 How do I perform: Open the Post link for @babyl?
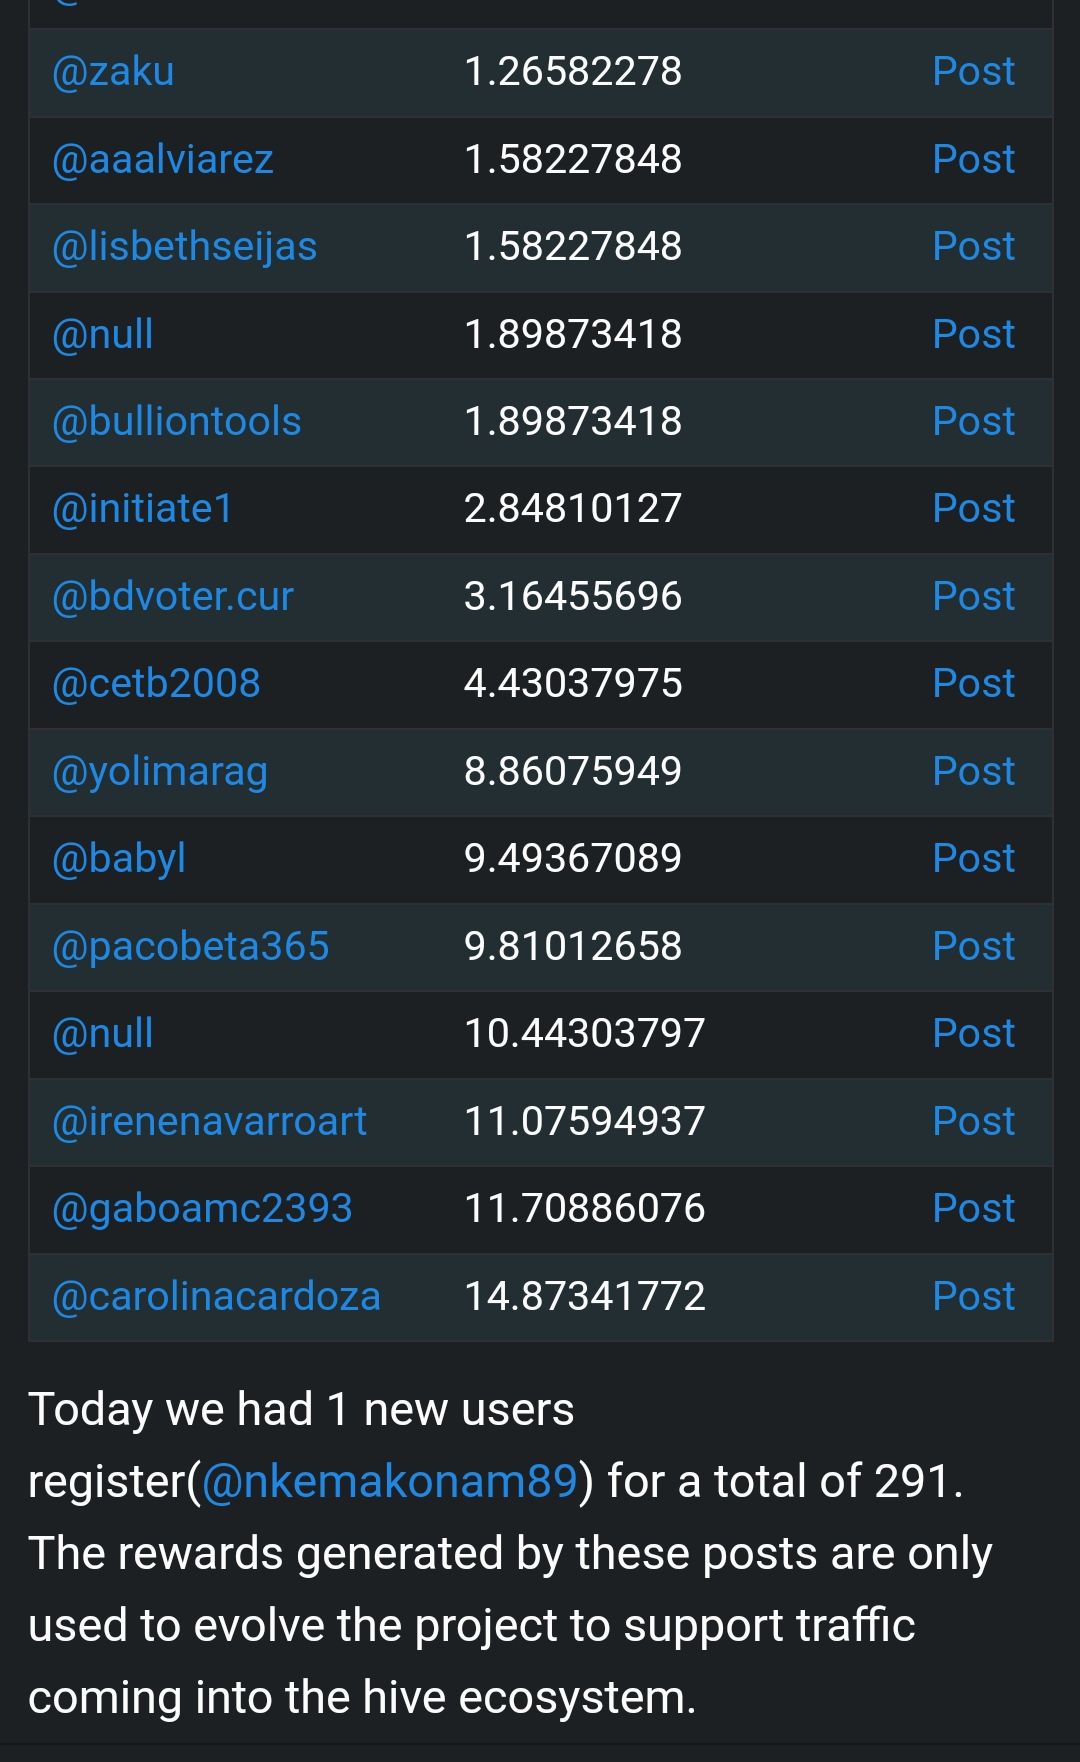click(973, 859)
